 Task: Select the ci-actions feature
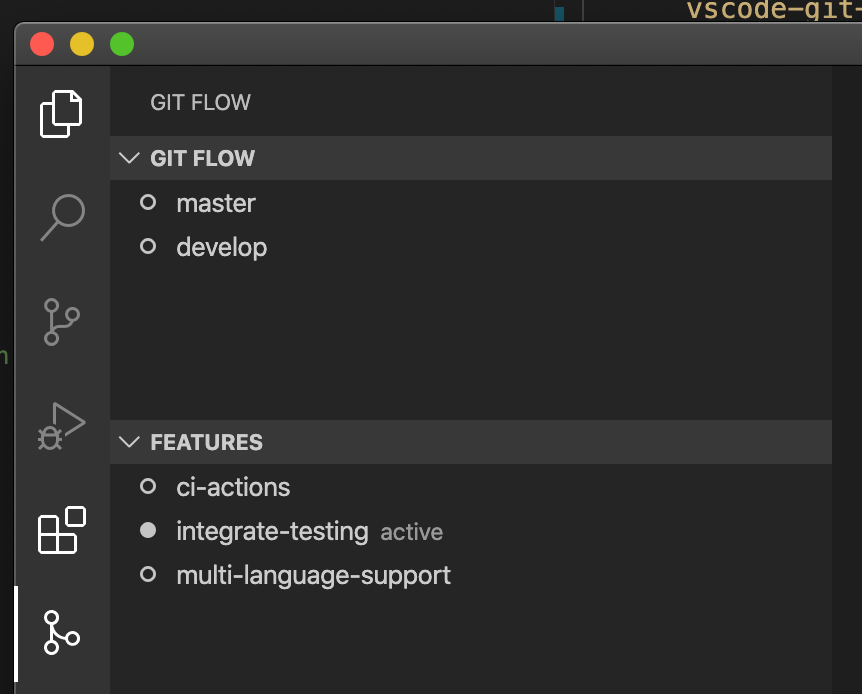coord(233,487)
